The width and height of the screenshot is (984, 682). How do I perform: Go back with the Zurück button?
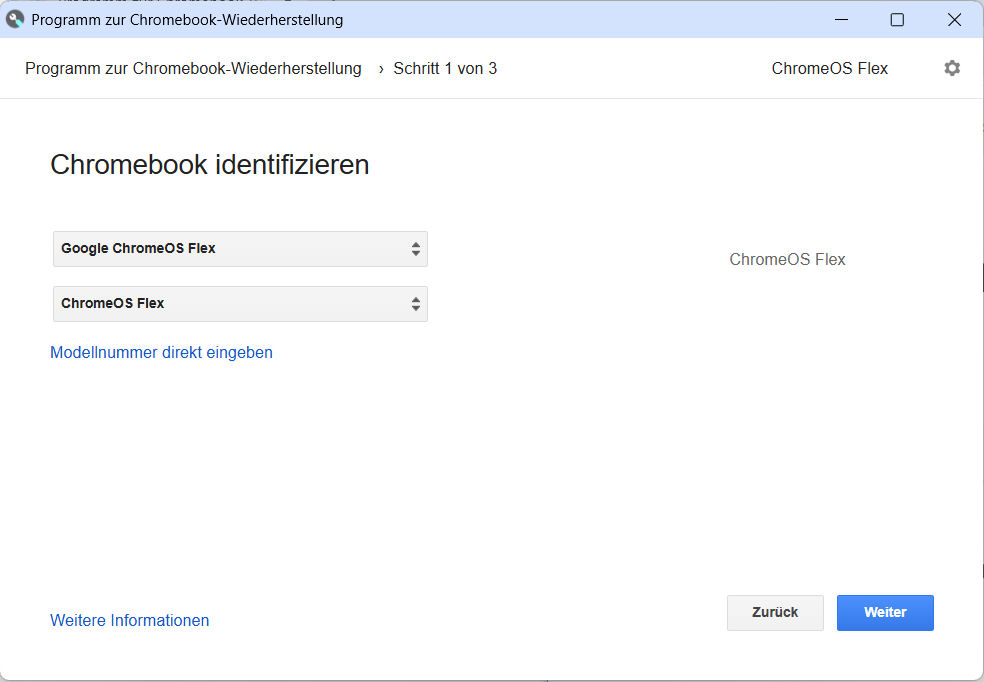pyautogui.click(x=775, y=612)
